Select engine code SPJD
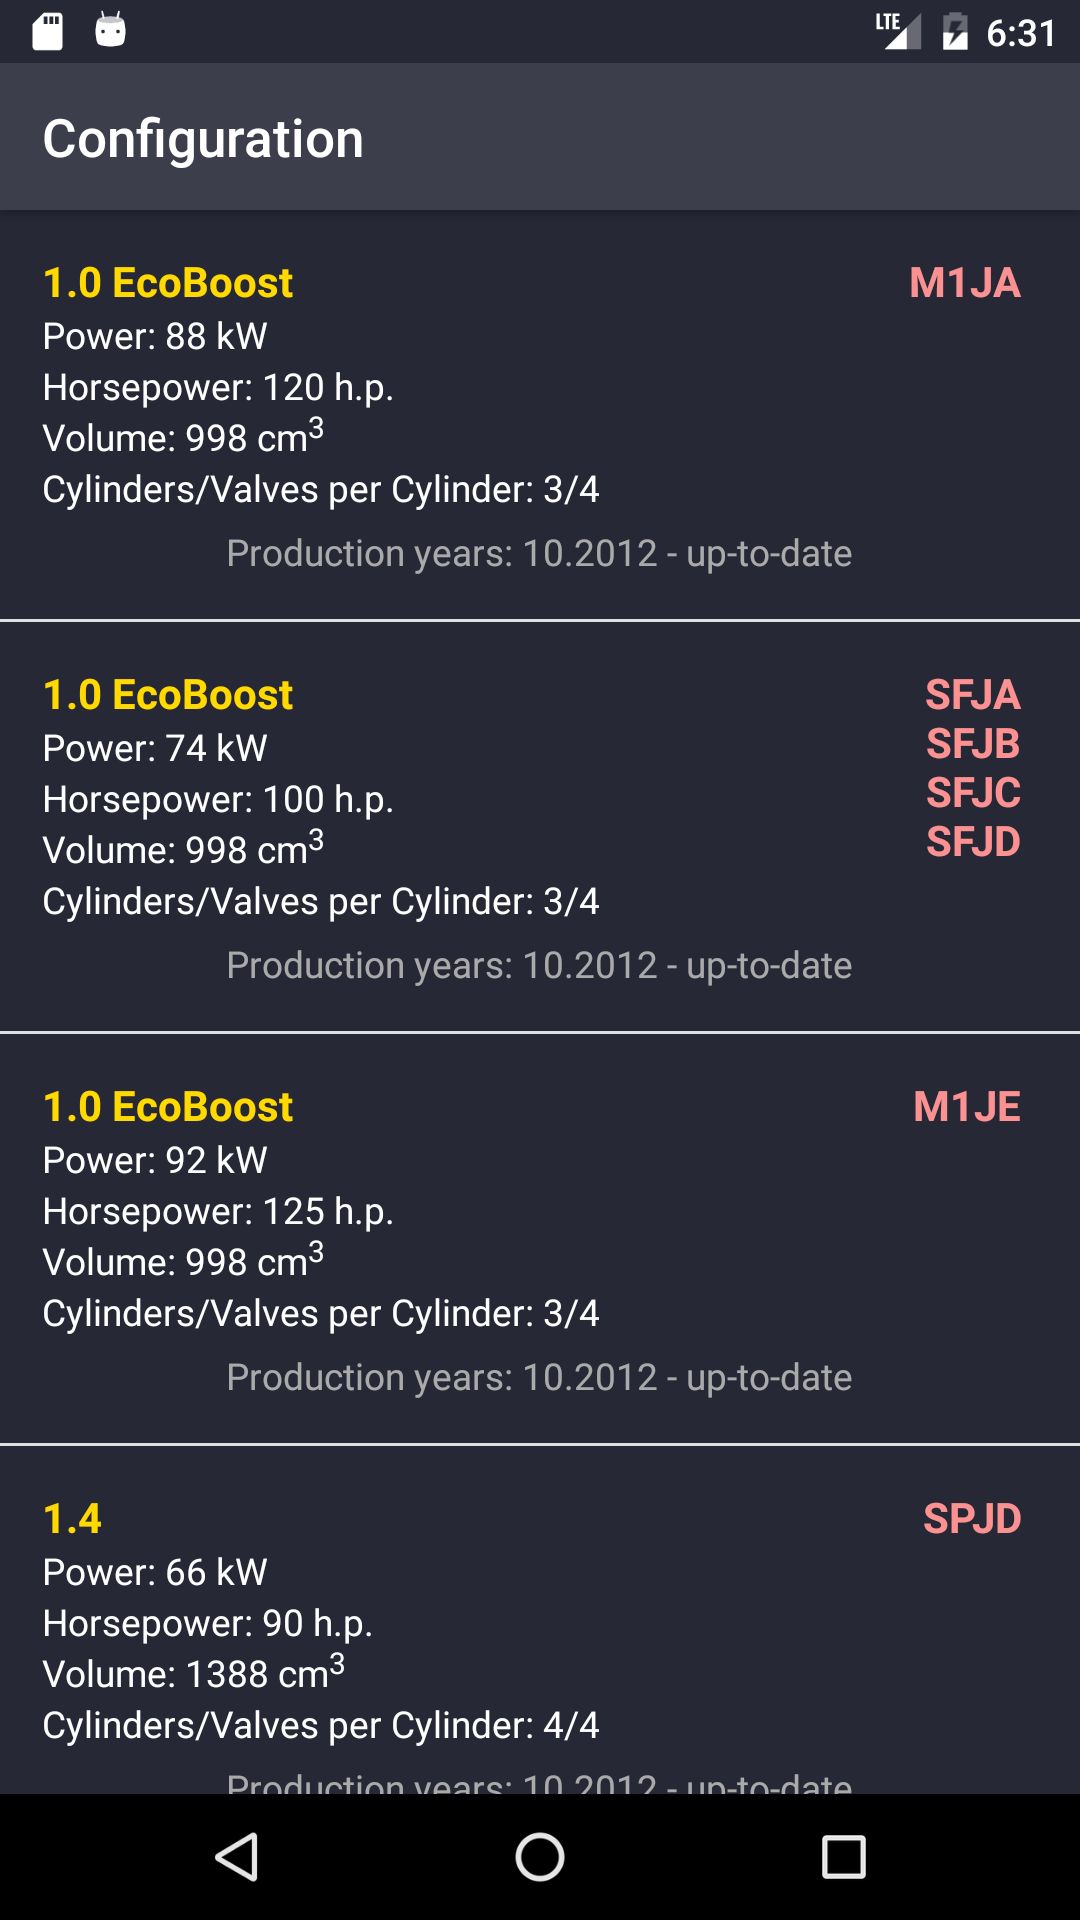Screen dimensions: 1080x1920 point(972,1519)
